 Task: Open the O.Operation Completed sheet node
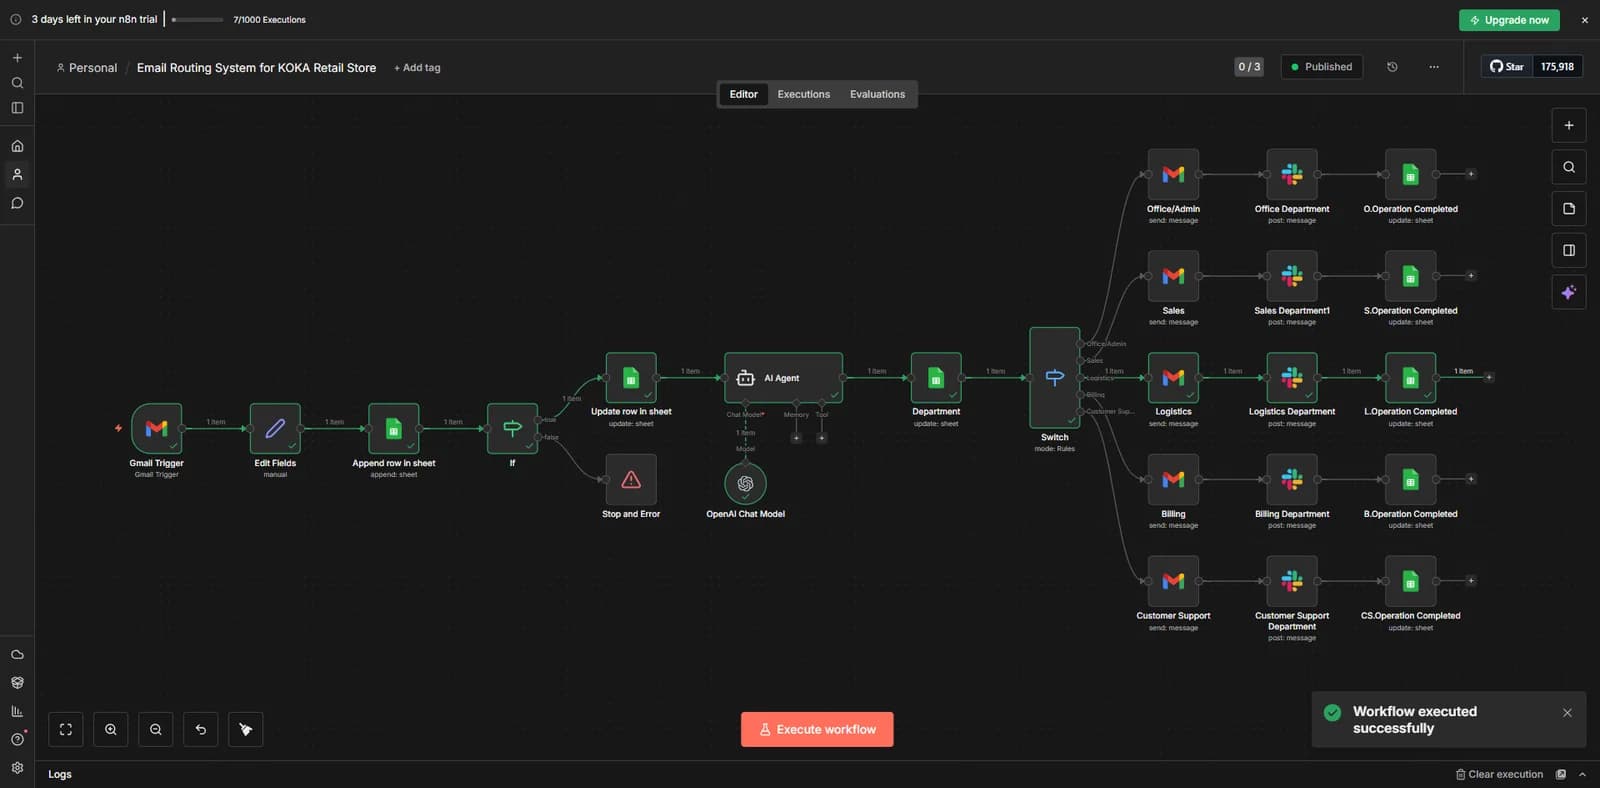coord(1410,174)
